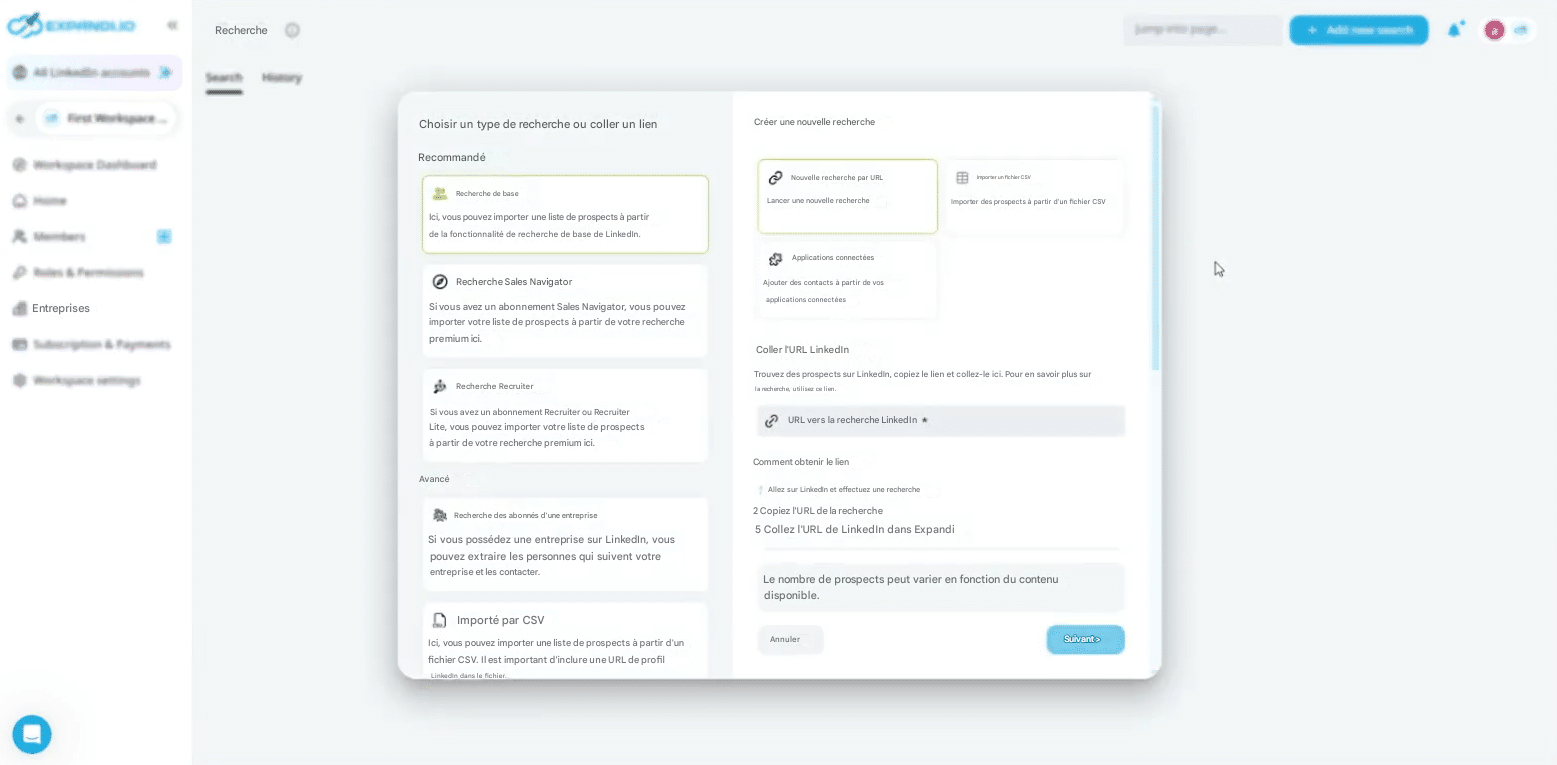Expand the All LinkedIn accounts selector

[x=92, y=73]
